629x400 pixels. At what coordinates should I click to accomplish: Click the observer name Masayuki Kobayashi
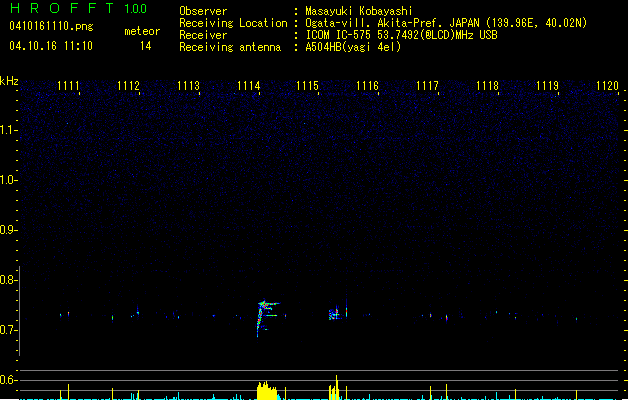coord(359,11)
